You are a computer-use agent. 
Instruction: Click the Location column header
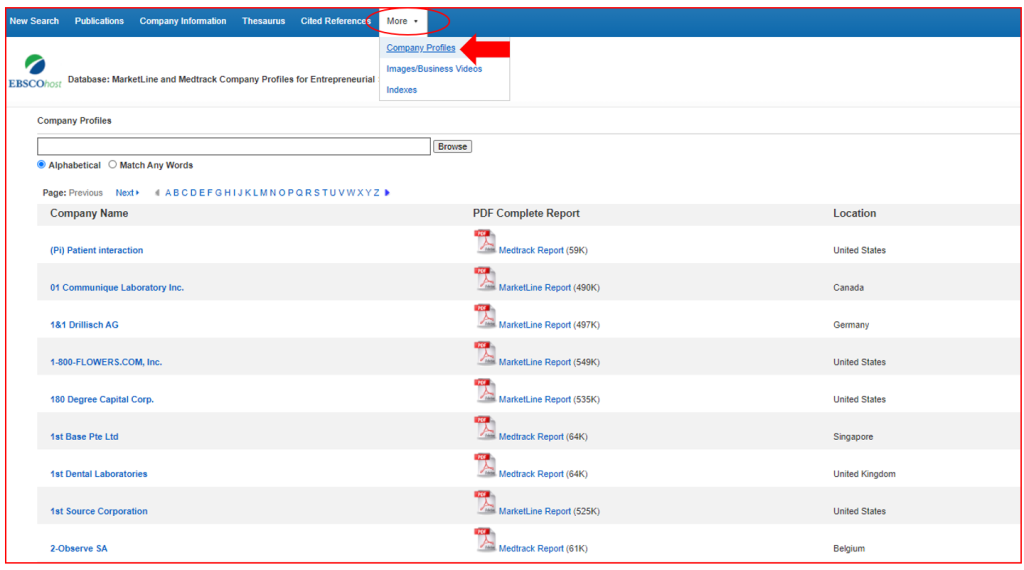pyautogui.click(x=854, y=214)
